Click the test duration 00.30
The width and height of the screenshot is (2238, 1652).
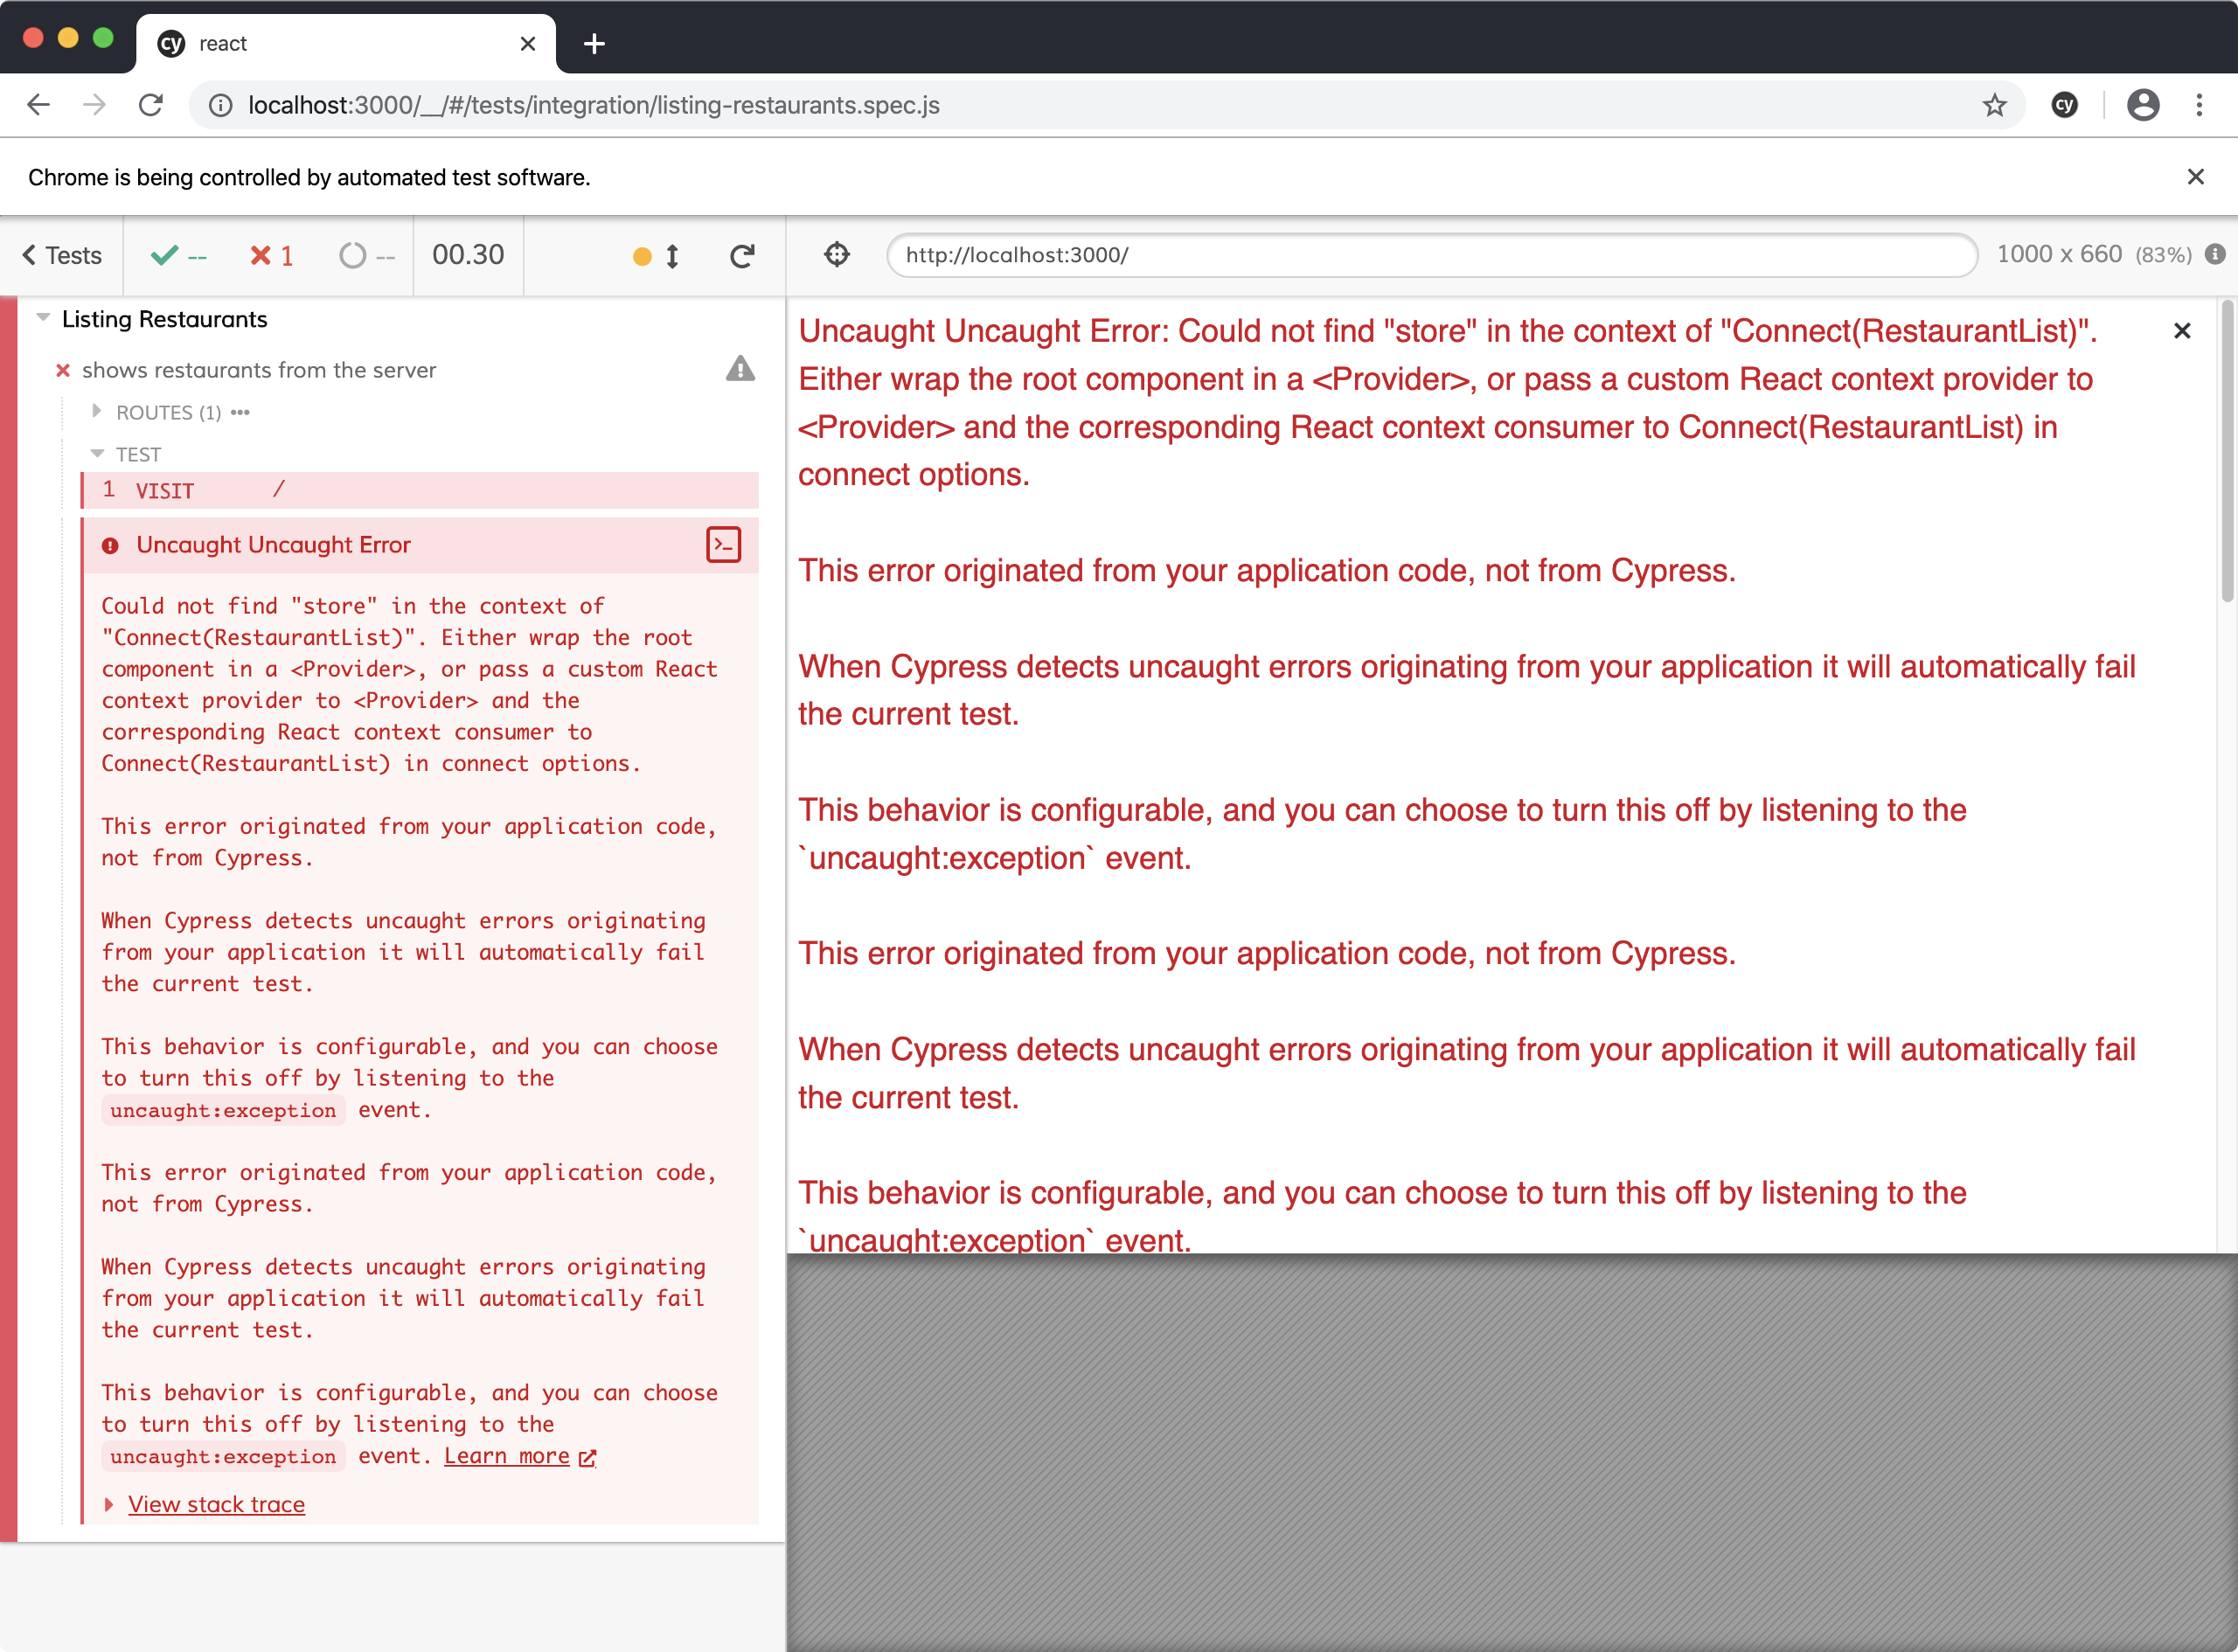click(468, 255)
